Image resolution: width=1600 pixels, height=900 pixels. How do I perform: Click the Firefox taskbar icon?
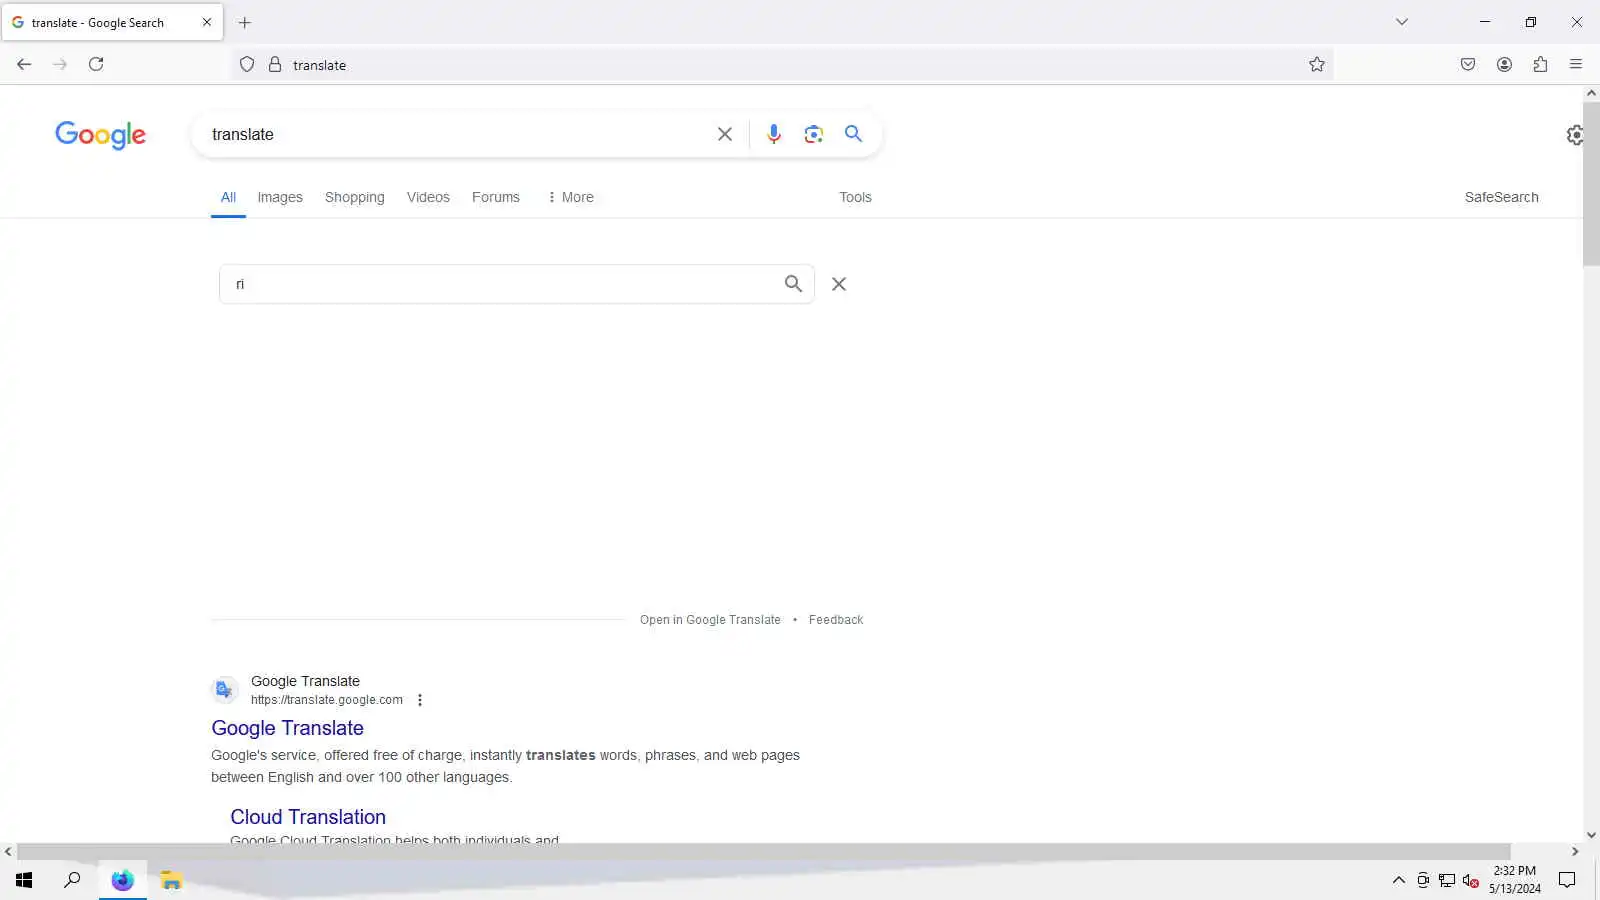pos(122,880)
